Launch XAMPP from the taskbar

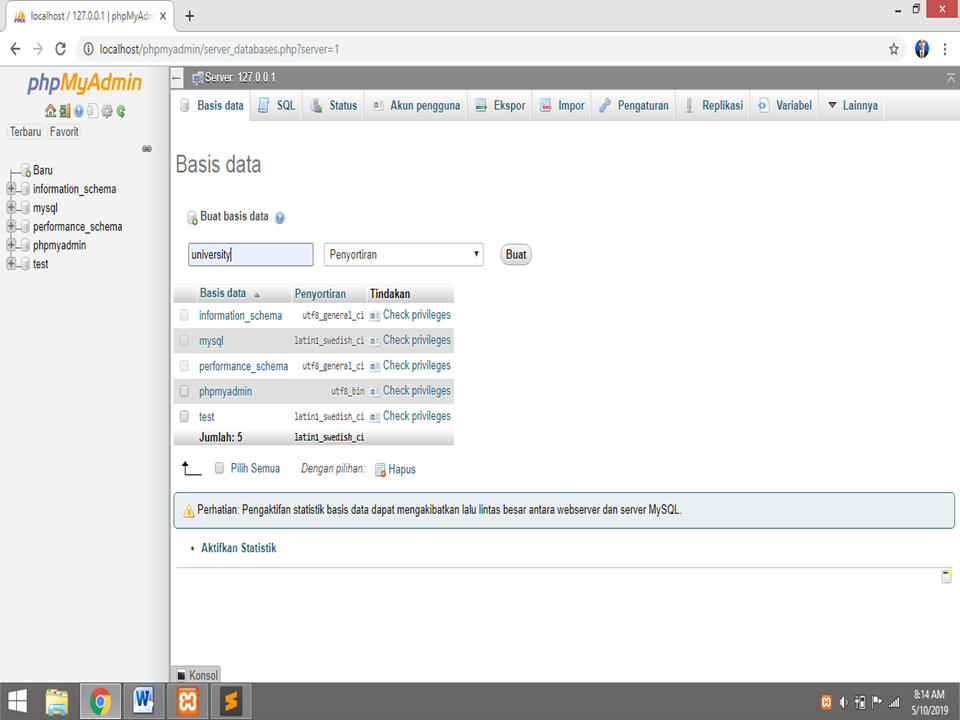(187, 701)
